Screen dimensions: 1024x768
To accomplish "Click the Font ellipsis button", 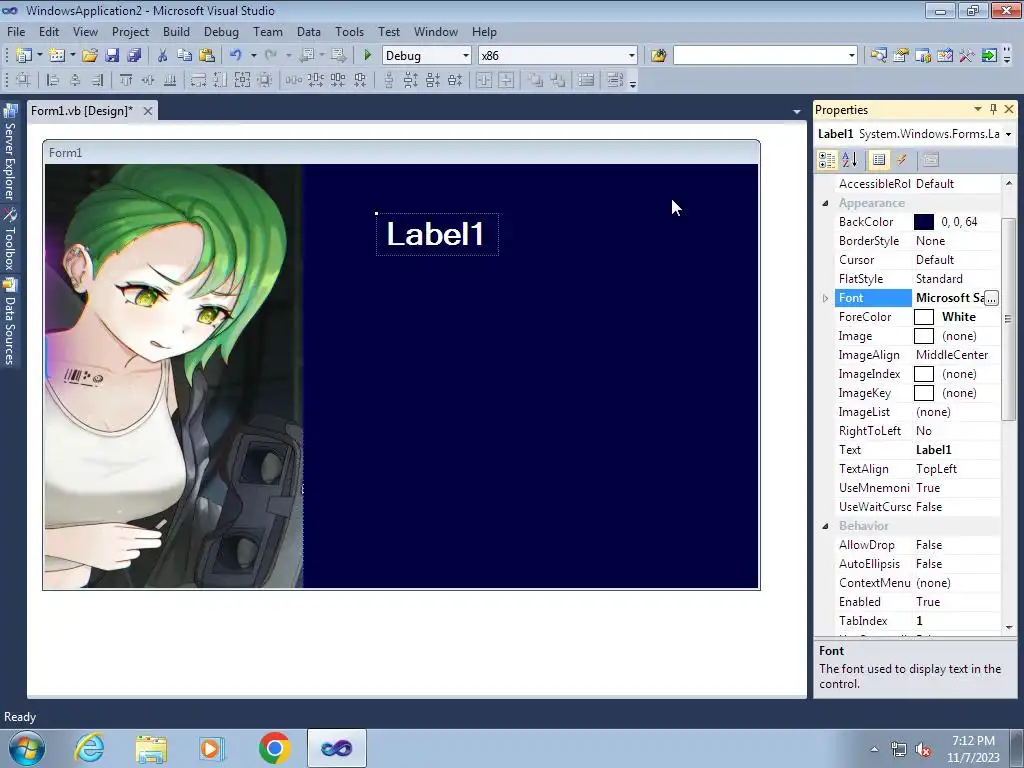I will click(991, 298).
